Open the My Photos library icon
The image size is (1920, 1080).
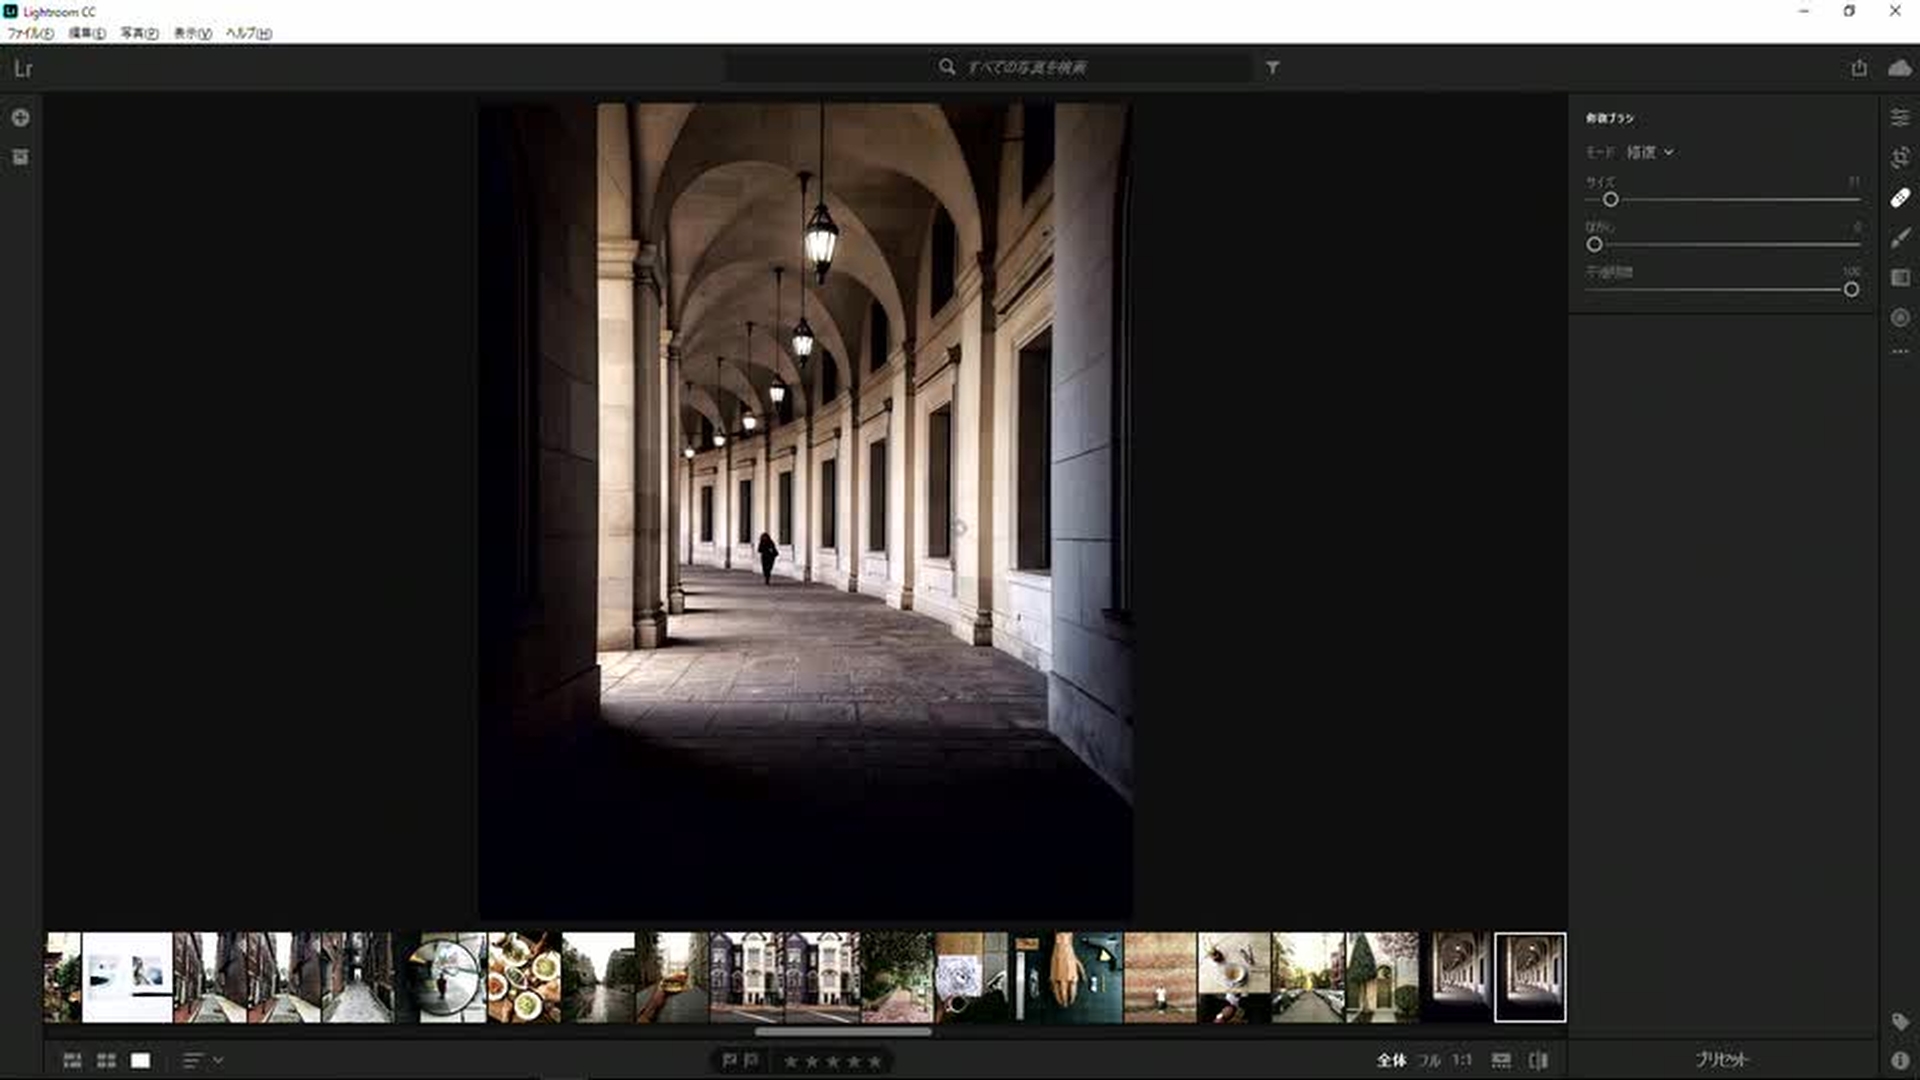click(x=20, y=157)
